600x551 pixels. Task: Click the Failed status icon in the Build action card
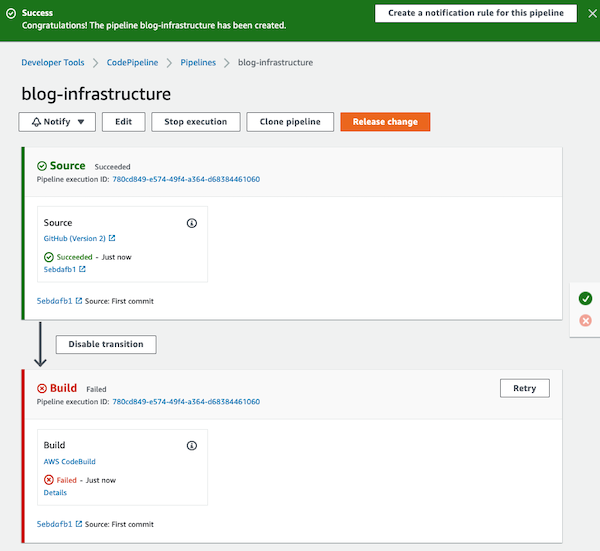coord(49,480)
